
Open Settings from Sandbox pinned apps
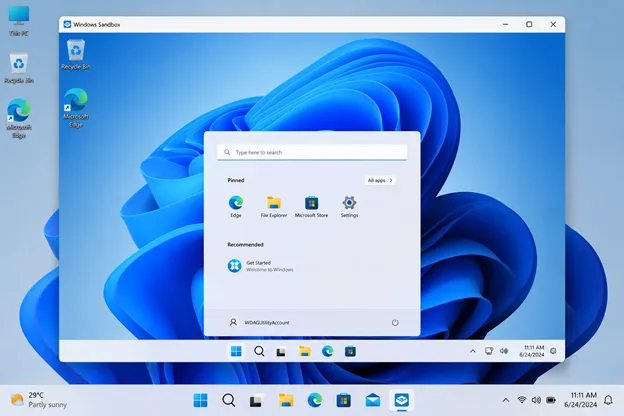[x=349, y=206]
